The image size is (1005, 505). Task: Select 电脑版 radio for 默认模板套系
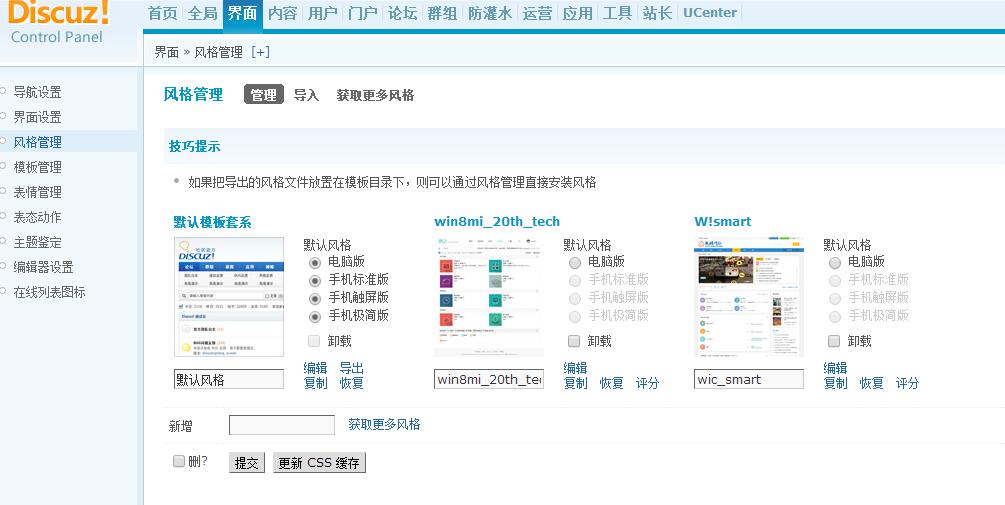point(315,263)
